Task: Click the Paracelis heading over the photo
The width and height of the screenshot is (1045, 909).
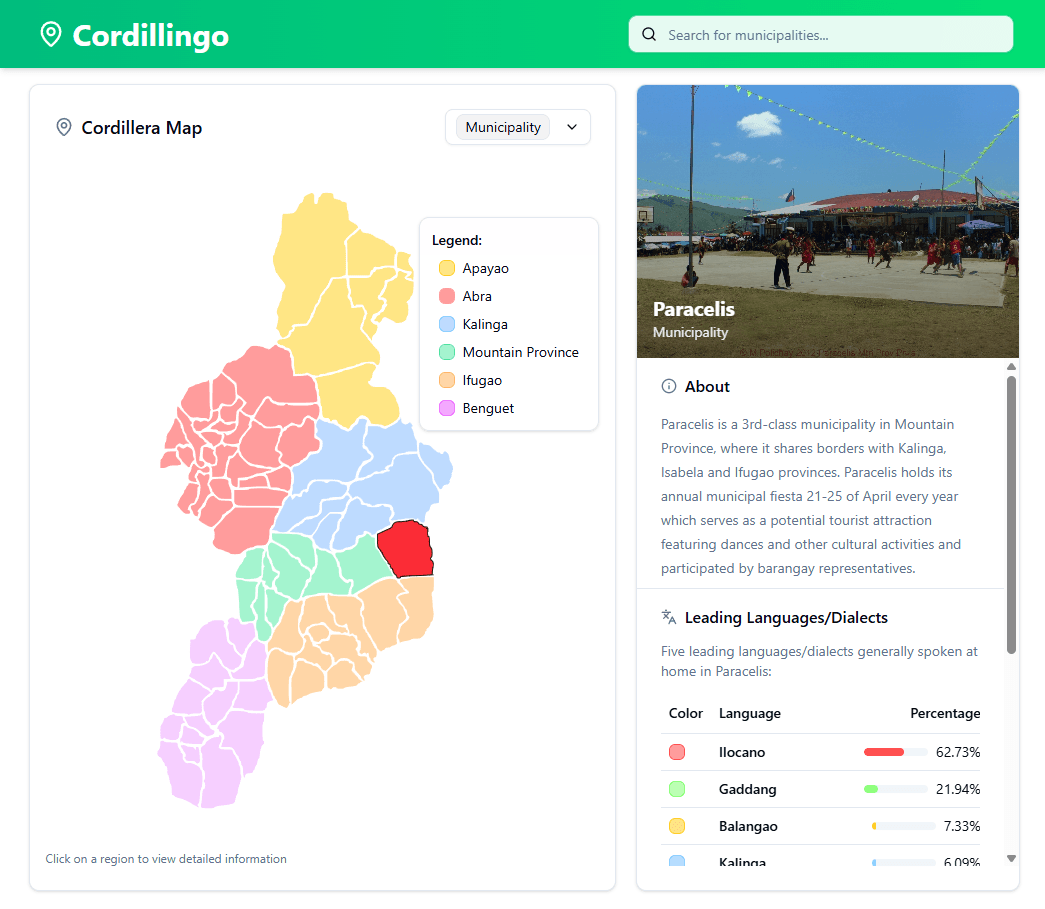Action: (694, 309)
